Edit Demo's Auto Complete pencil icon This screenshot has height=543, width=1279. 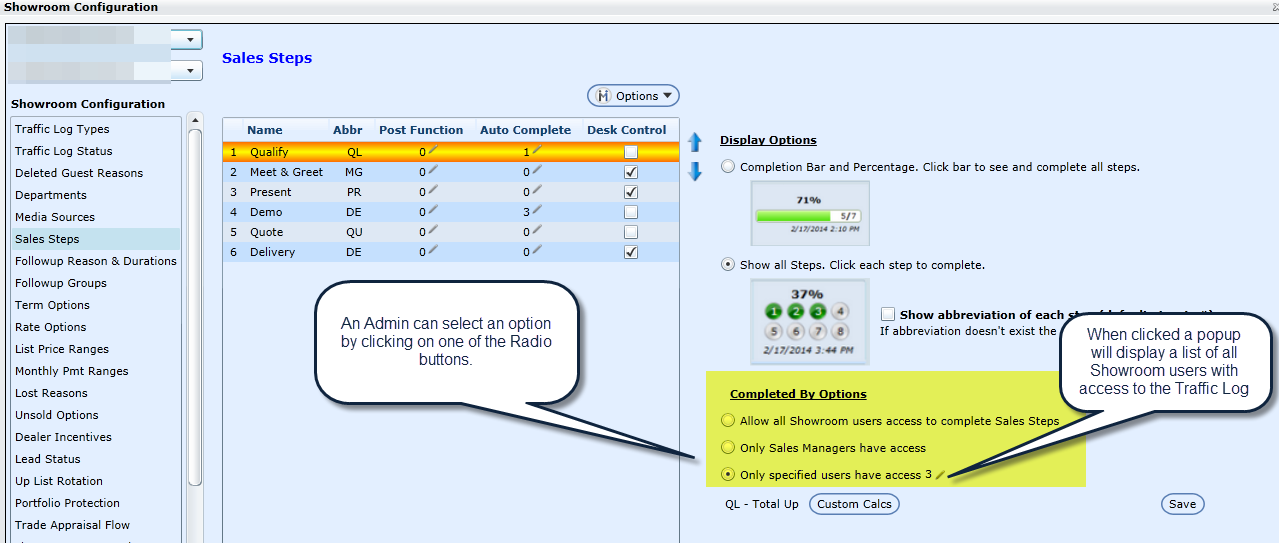pyautogui.click(x=537, y=211)
